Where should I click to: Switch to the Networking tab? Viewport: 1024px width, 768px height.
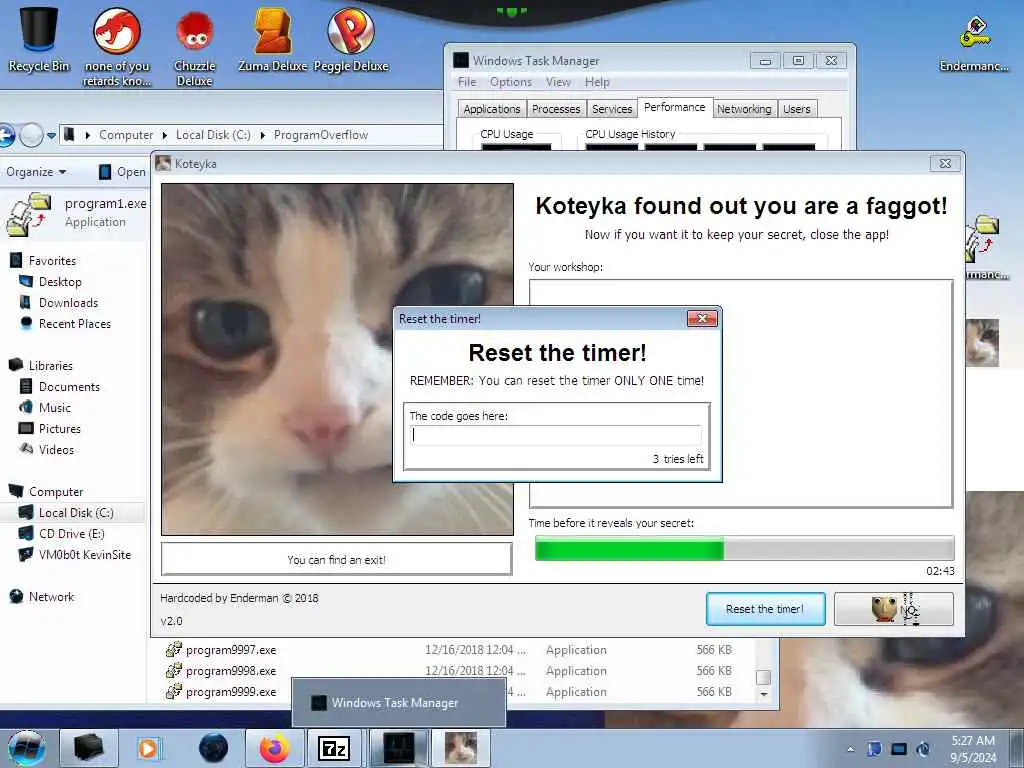744,109
